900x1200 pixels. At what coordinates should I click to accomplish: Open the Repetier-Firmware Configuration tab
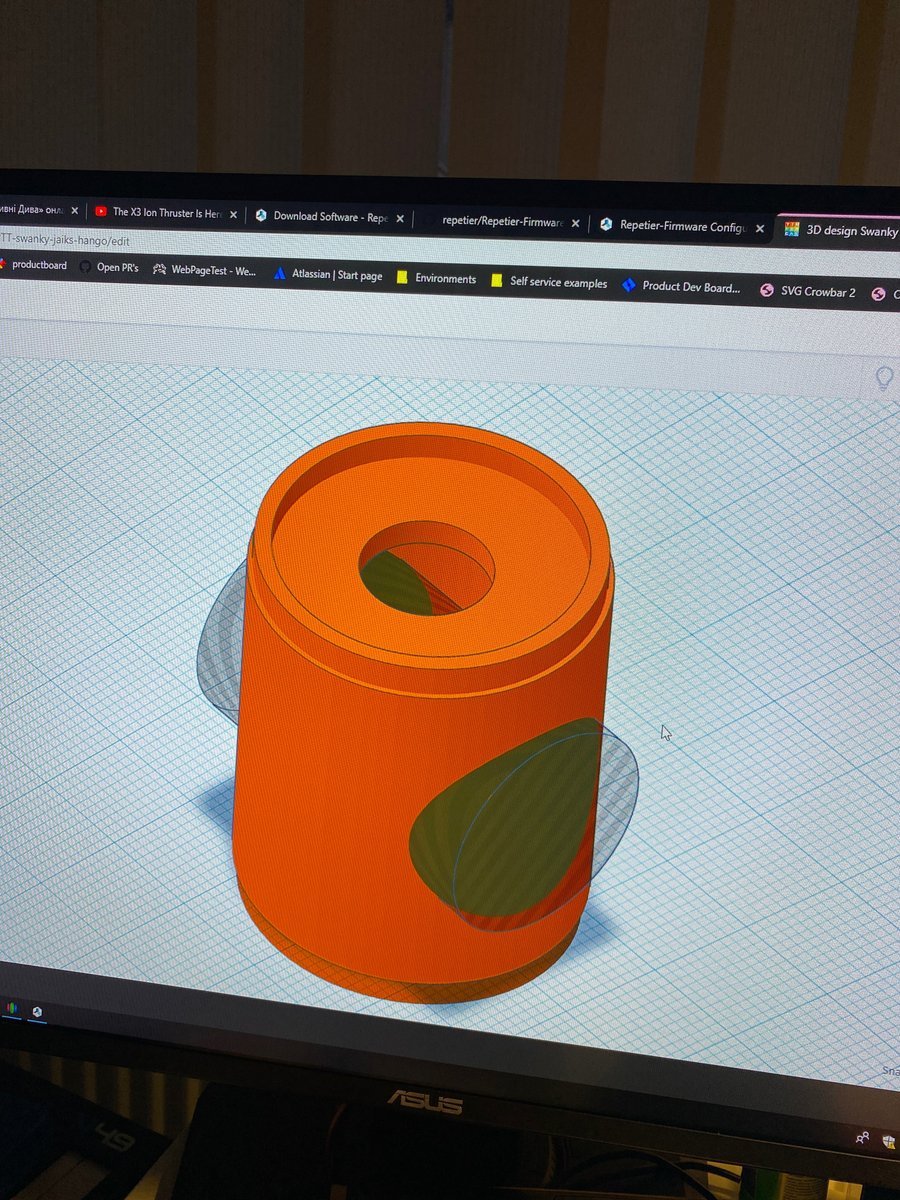[680, 226]
